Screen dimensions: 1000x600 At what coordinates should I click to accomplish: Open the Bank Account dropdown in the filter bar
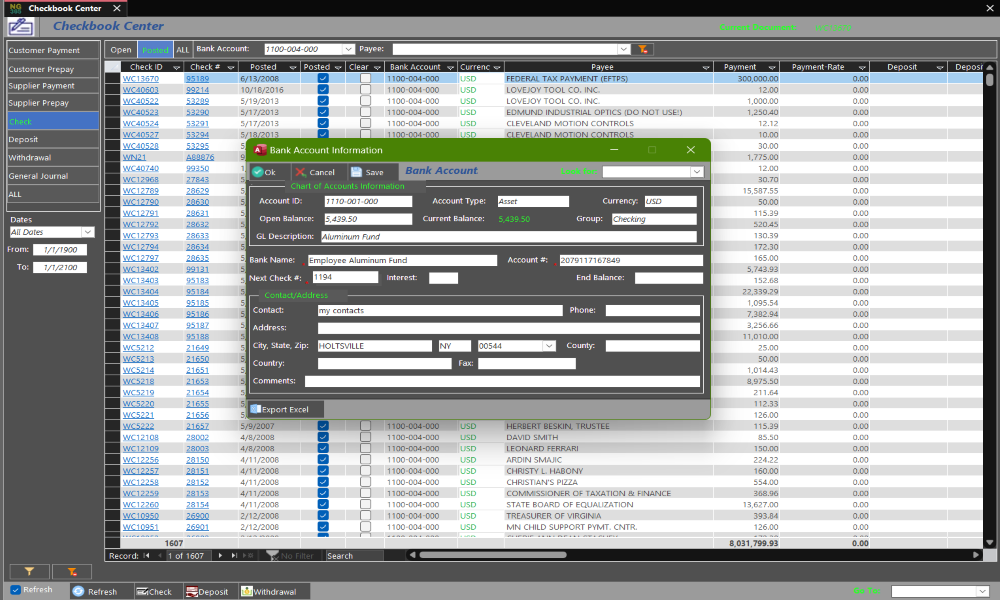point(348,48)
